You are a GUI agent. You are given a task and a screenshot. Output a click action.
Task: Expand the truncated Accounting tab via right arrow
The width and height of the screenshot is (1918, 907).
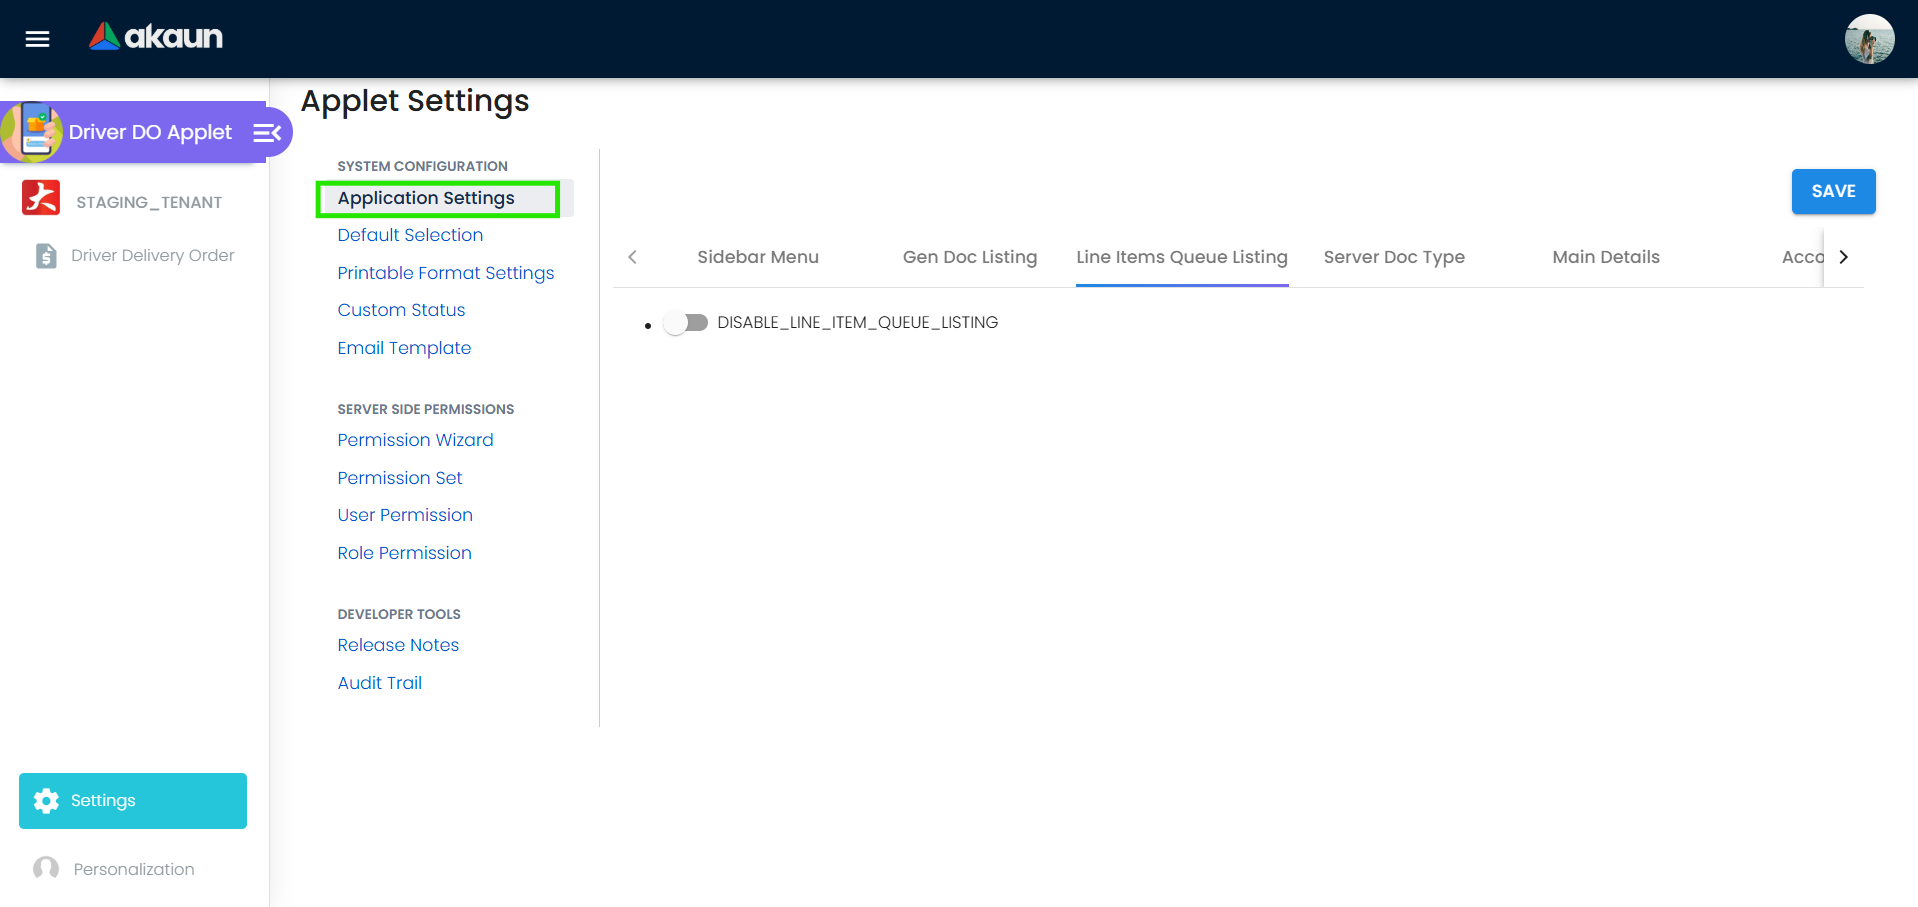pyautogui.click(x=1844, y=256)
